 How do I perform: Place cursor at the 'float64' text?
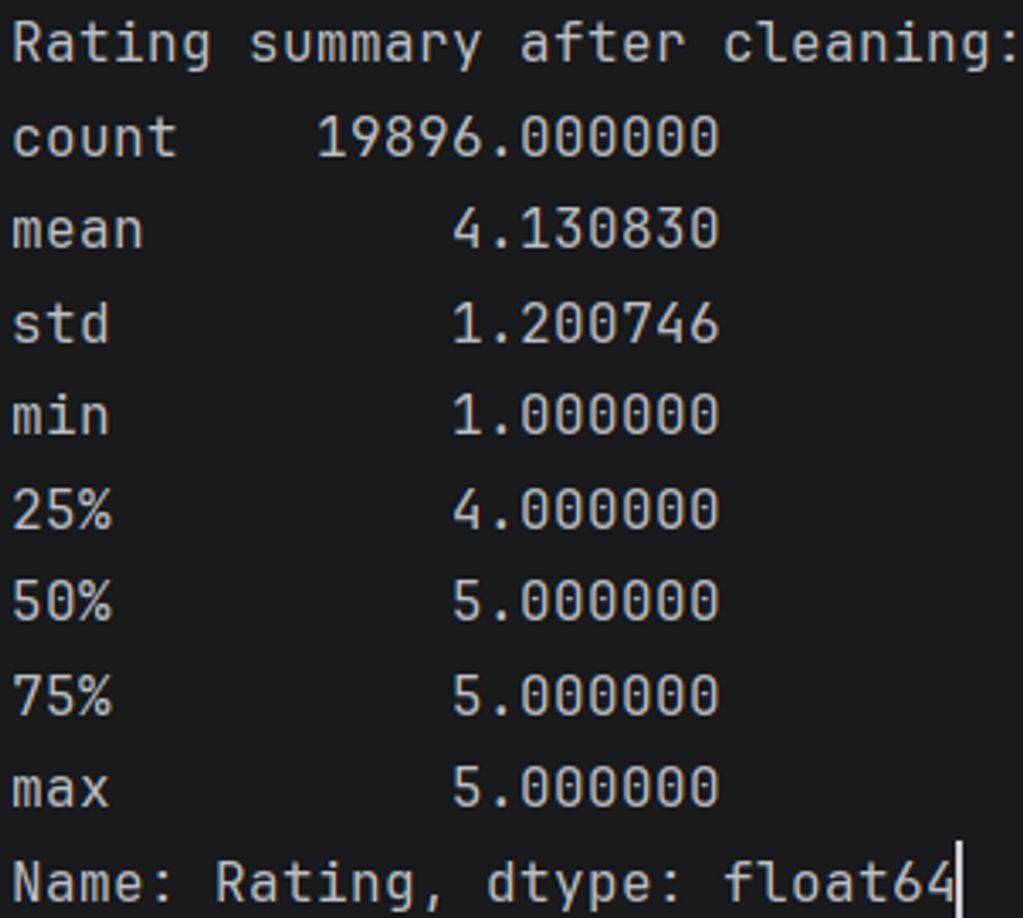click(x=838, y=883)
